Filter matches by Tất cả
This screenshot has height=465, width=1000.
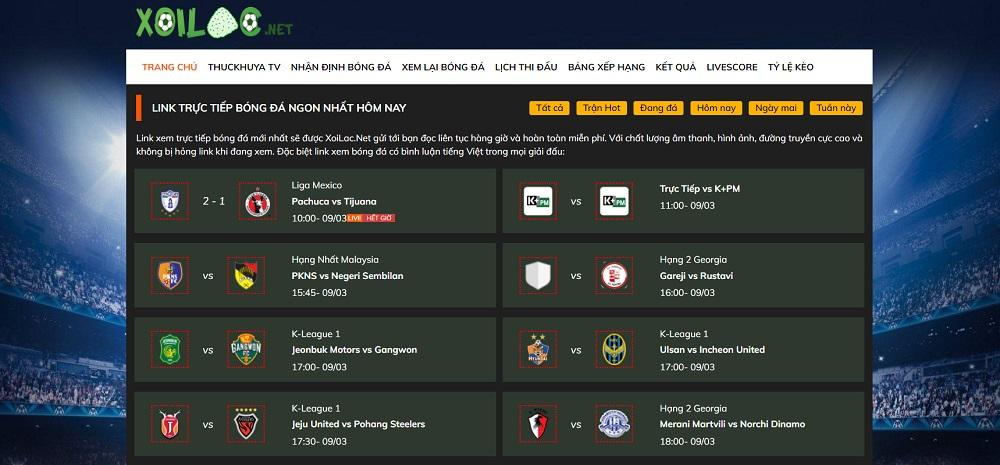pos(550,108)
